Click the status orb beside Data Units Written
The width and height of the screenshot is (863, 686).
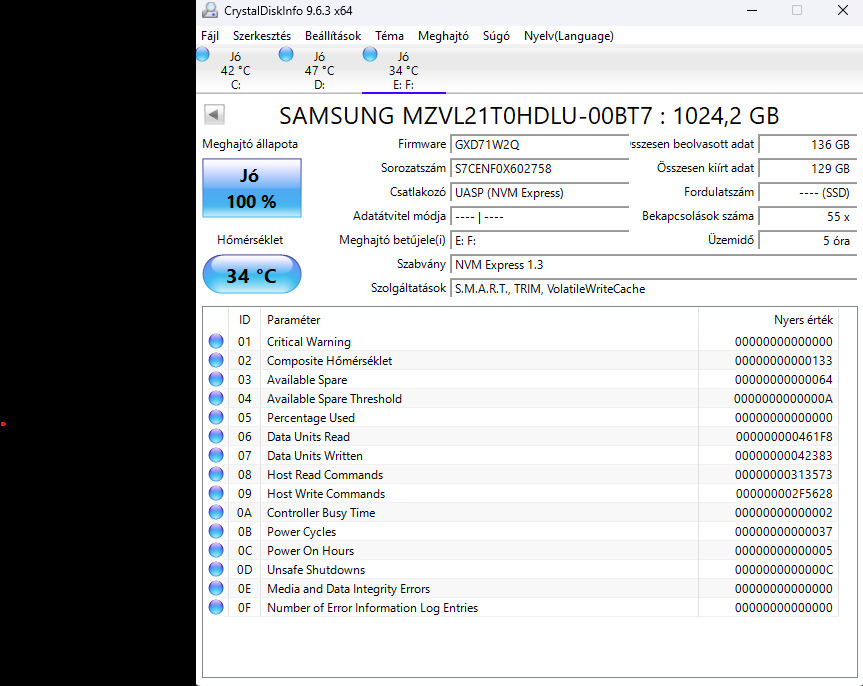(x=216, y=455)
